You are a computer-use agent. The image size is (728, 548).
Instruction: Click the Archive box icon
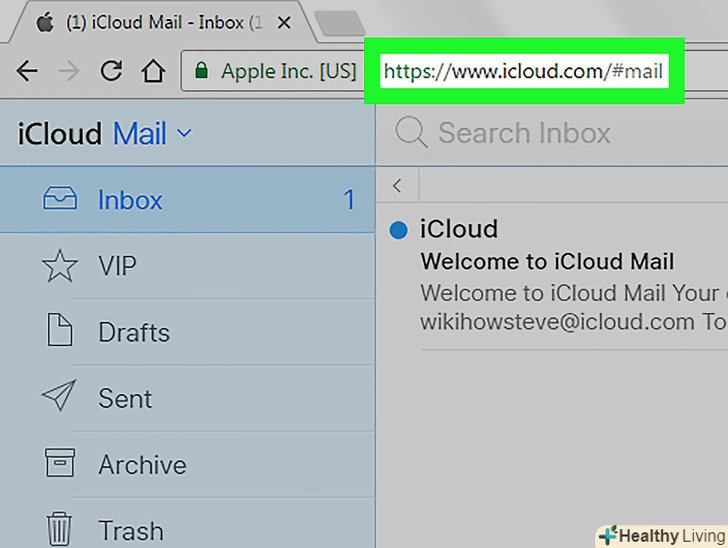(60, 463)
